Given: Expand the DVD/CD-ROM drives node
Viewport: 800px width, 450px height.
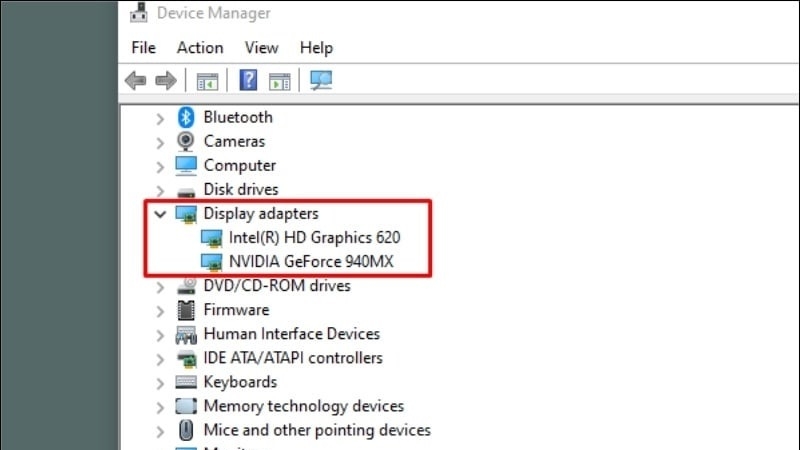Looking at the screenshot, I should [x=160, y=286].
